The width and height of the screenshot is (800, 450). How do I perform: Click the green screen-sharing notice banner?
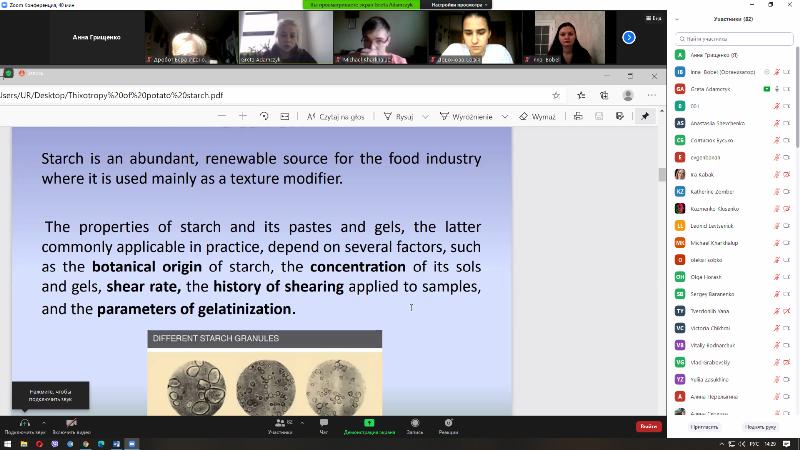coord(361,5)
